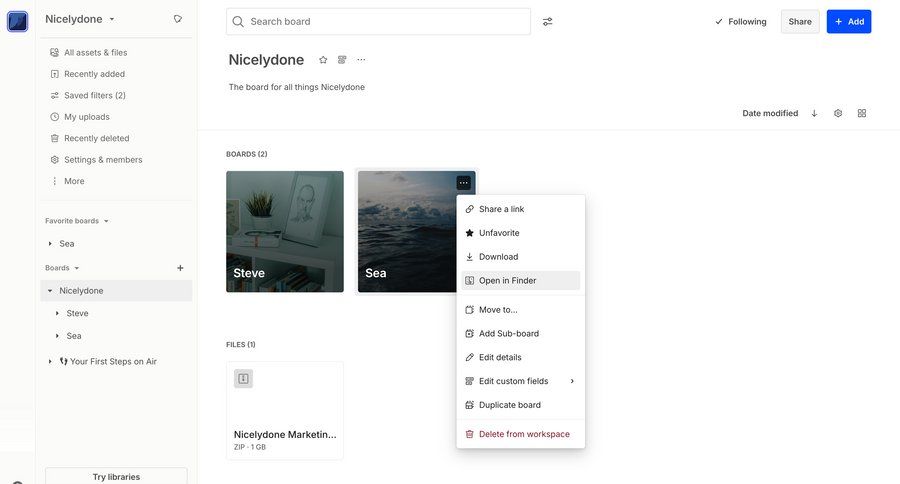Click the FILES (1) section label
The image size is (900, 484).
pyautogui.click(x=240, y=344)
